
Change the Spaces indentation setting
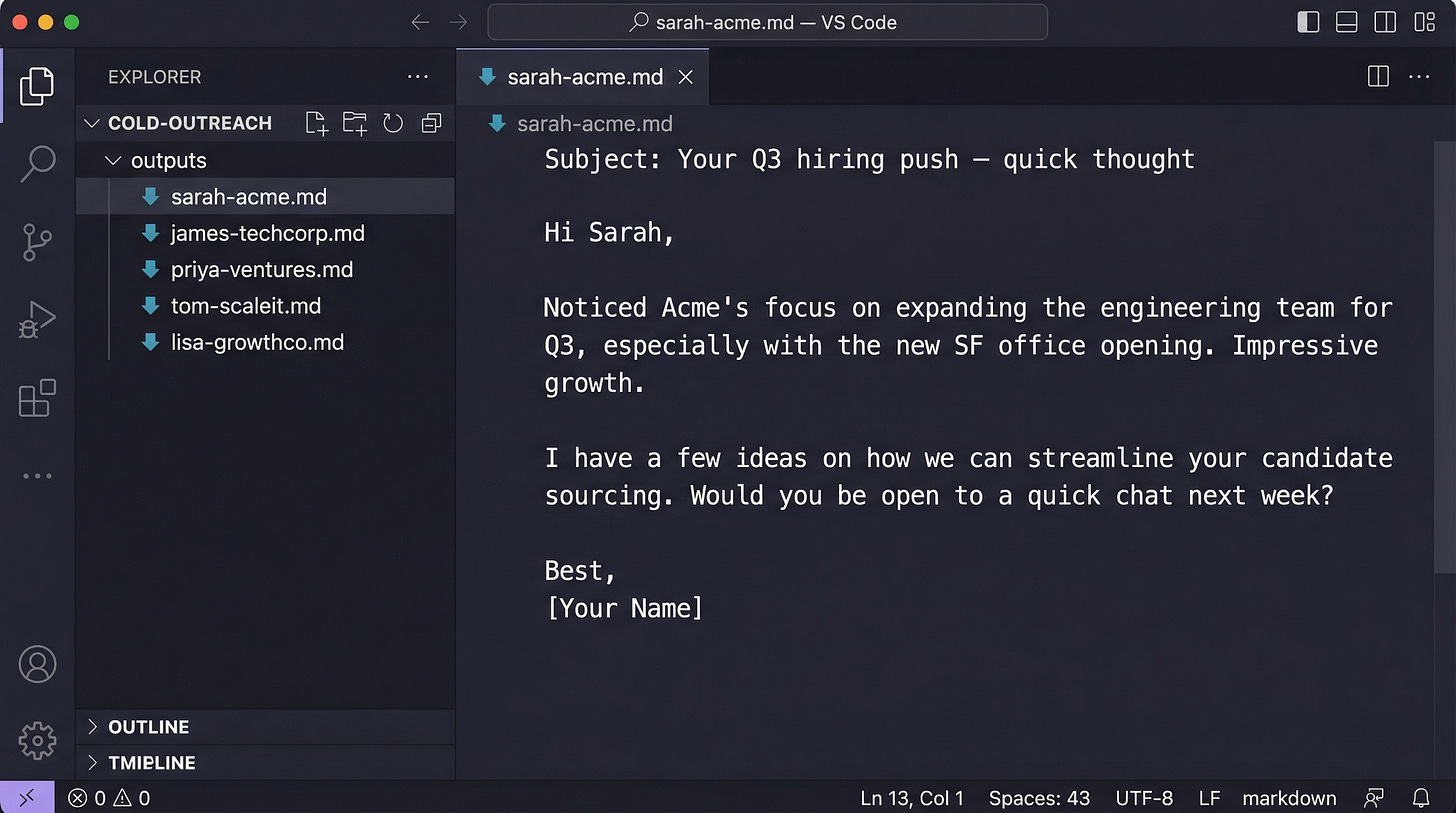1039,798
